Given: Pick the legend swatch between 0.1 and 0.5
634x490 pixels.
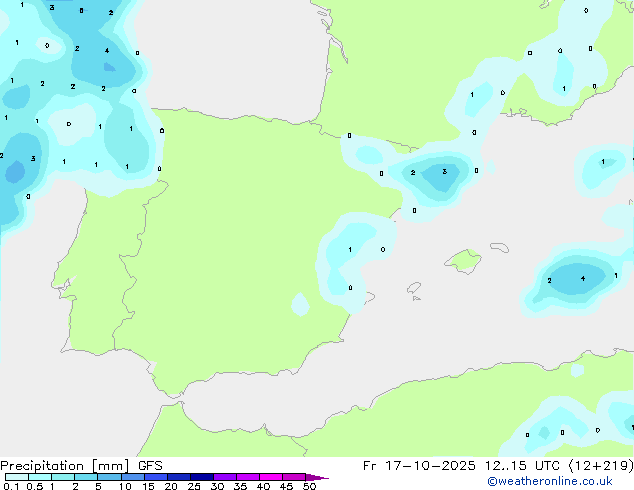Looking at the screenshot, I should click(17, 477).
